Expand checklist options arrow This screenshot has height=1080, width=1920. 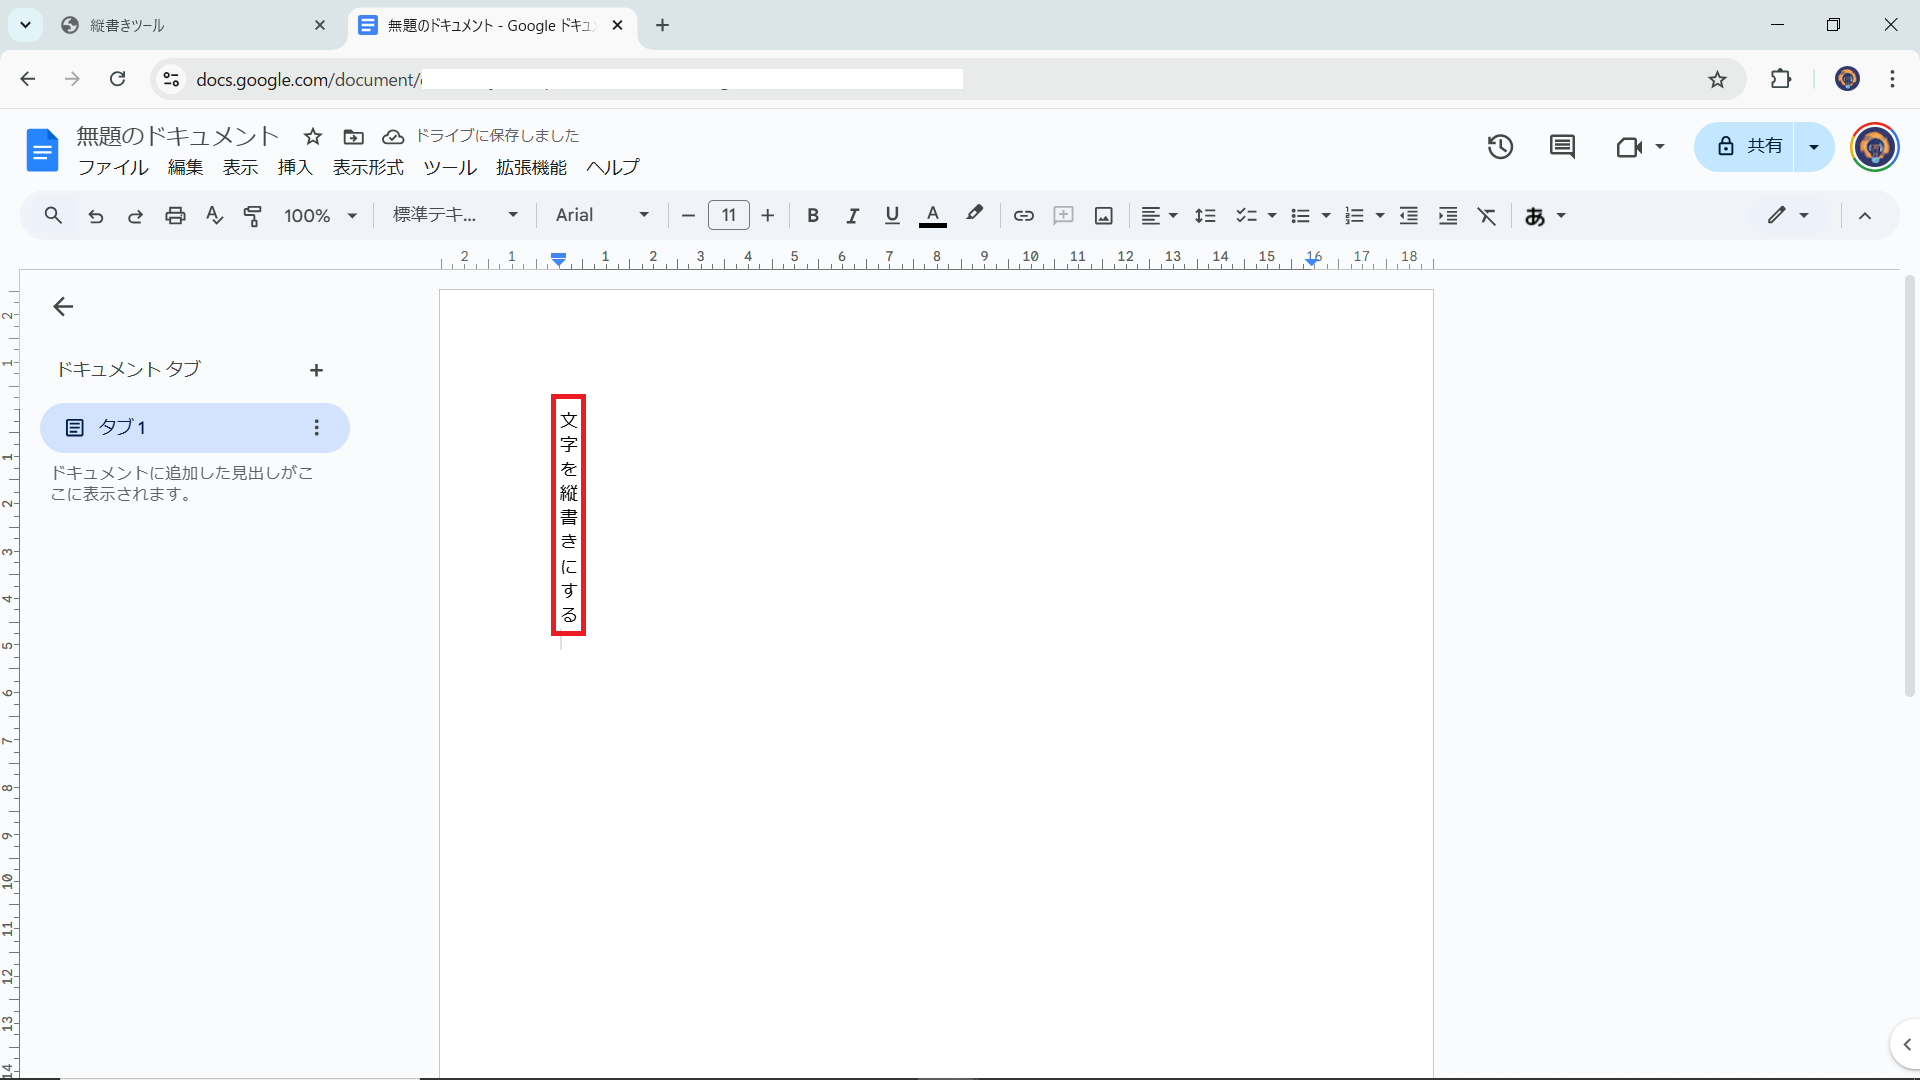(x=1272, y=215)
